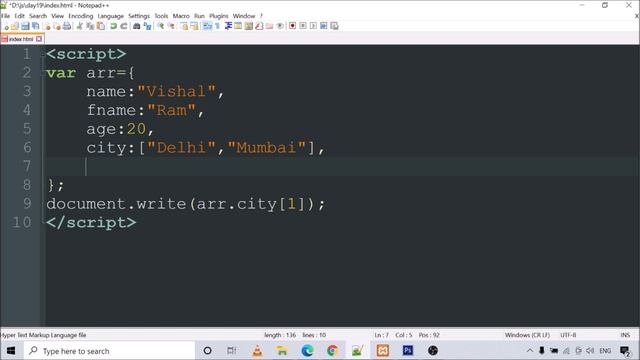Viewport: 640px width, 360px height.
Task: Open VLC from the taskbar
Action: [258, 351]
